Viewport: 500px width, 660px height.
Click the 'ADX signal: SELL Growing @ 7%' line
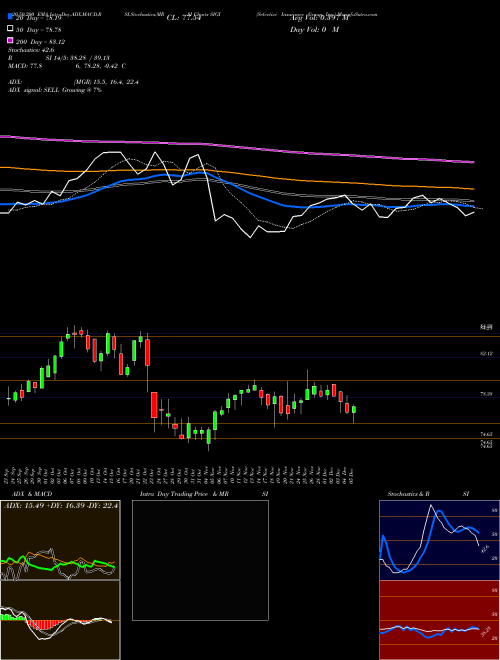55,90
